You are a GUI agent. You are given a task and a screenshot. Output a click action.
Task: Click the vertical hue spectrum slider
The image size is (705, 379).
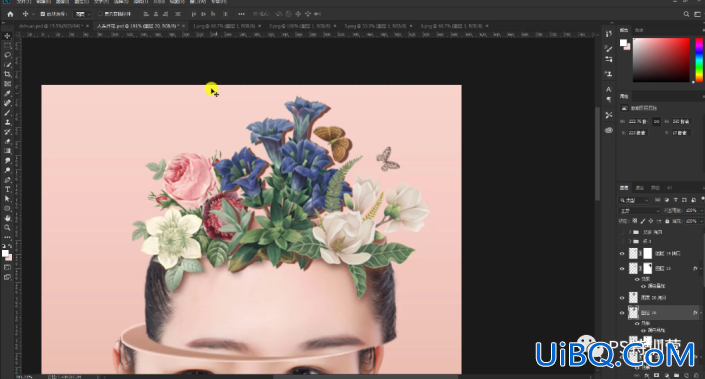699,60
